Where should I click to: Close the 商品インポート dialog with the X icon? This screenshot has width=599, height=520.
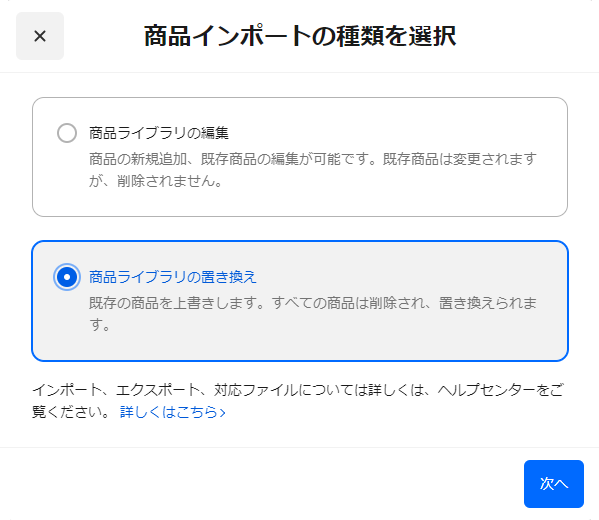coord(40,36)
